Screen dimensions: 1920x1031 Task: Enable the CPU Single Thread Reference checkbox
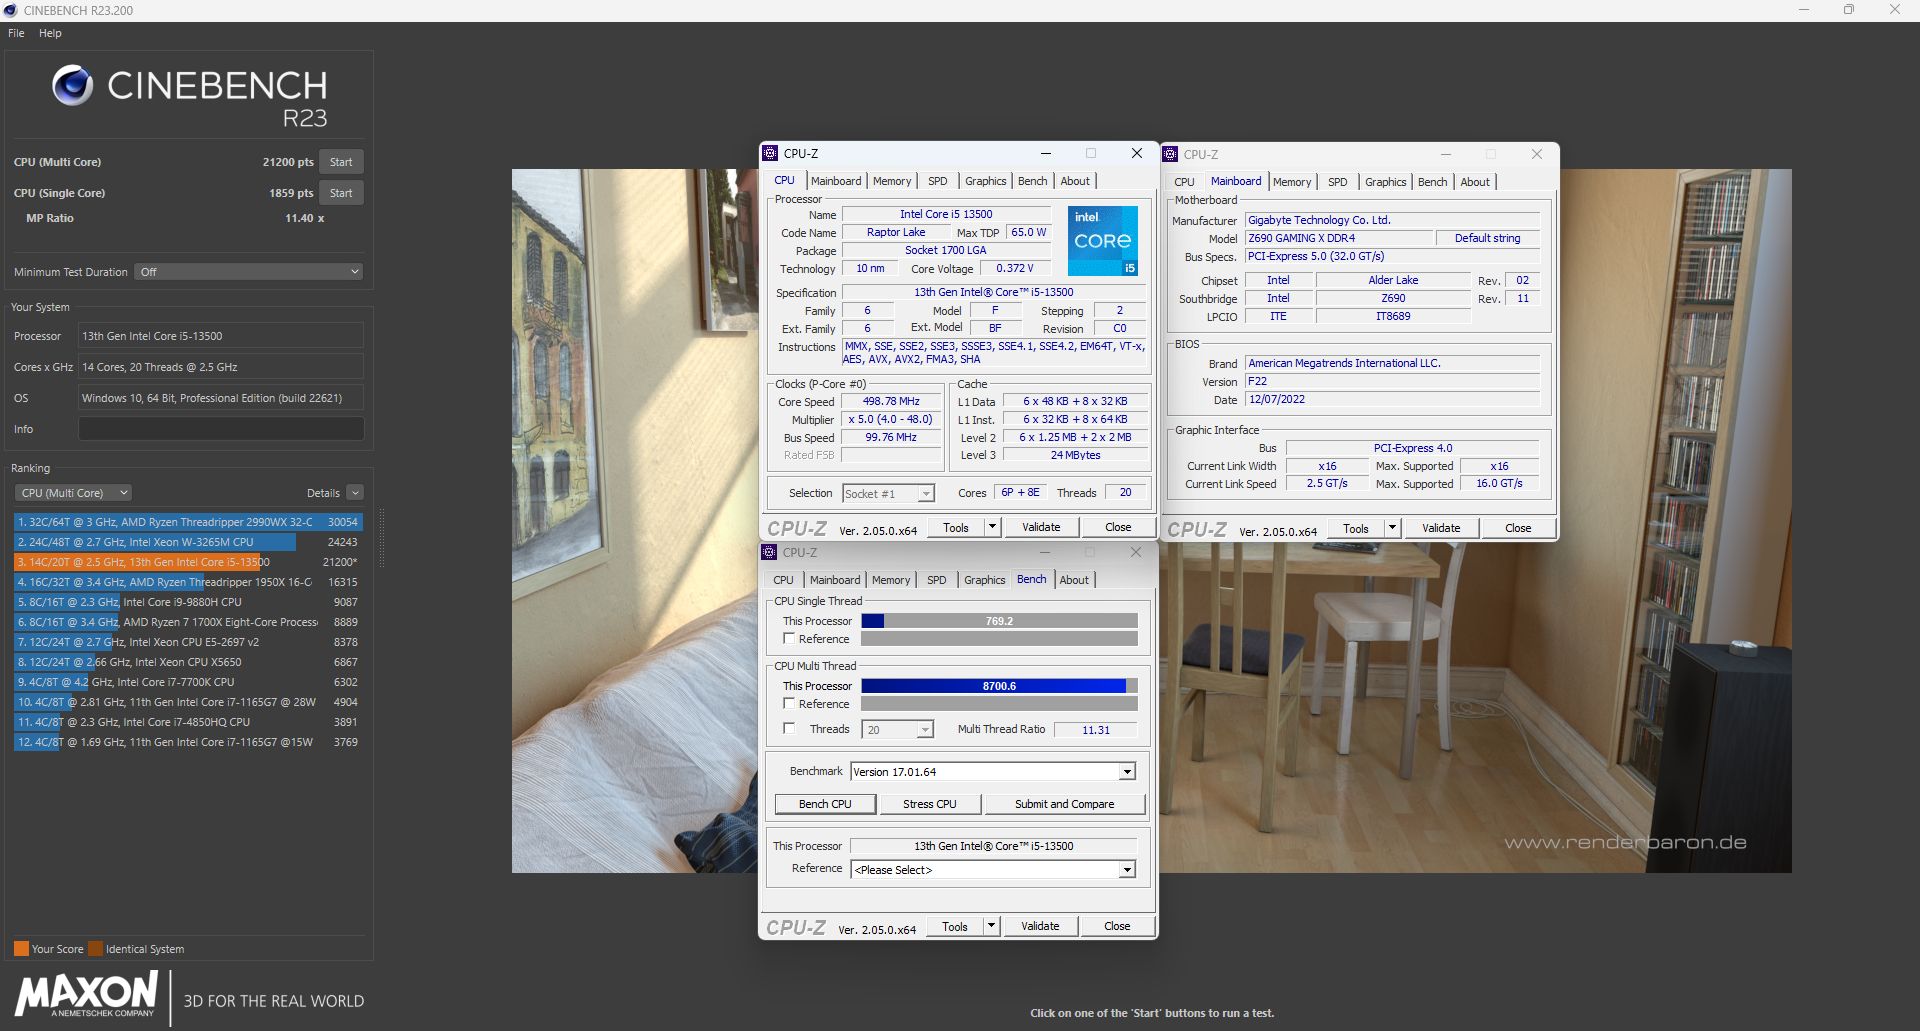pyautogui.click(x=789, y=638)
